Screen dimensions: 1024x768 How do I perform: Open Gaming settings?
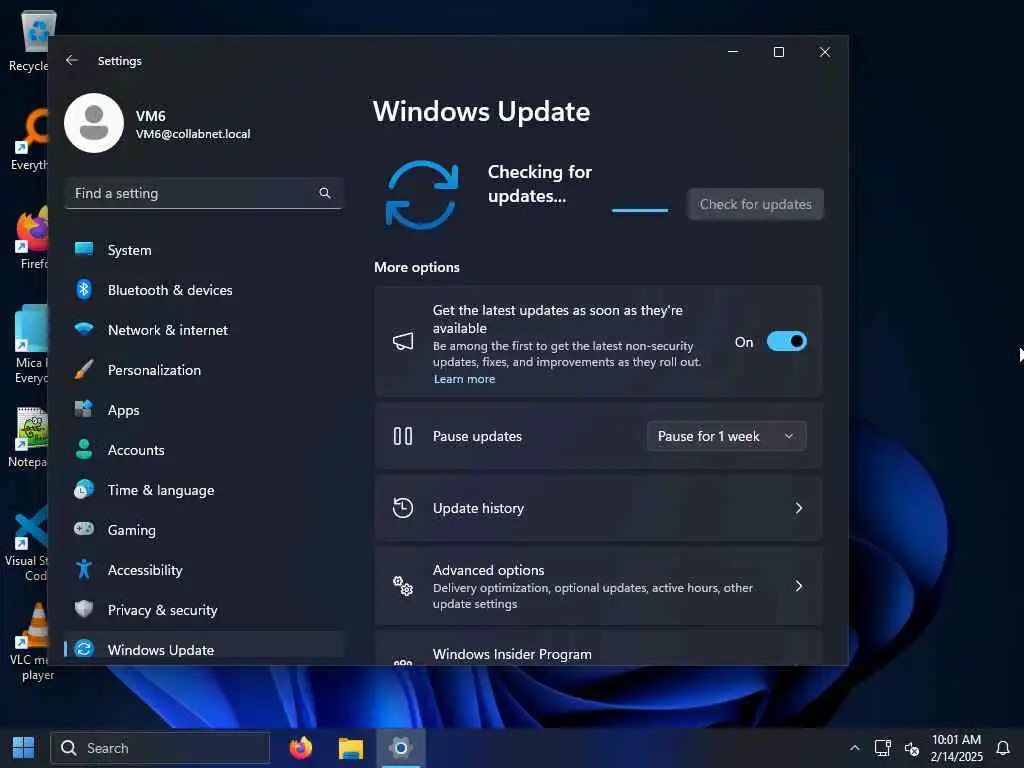coord(204,530)
